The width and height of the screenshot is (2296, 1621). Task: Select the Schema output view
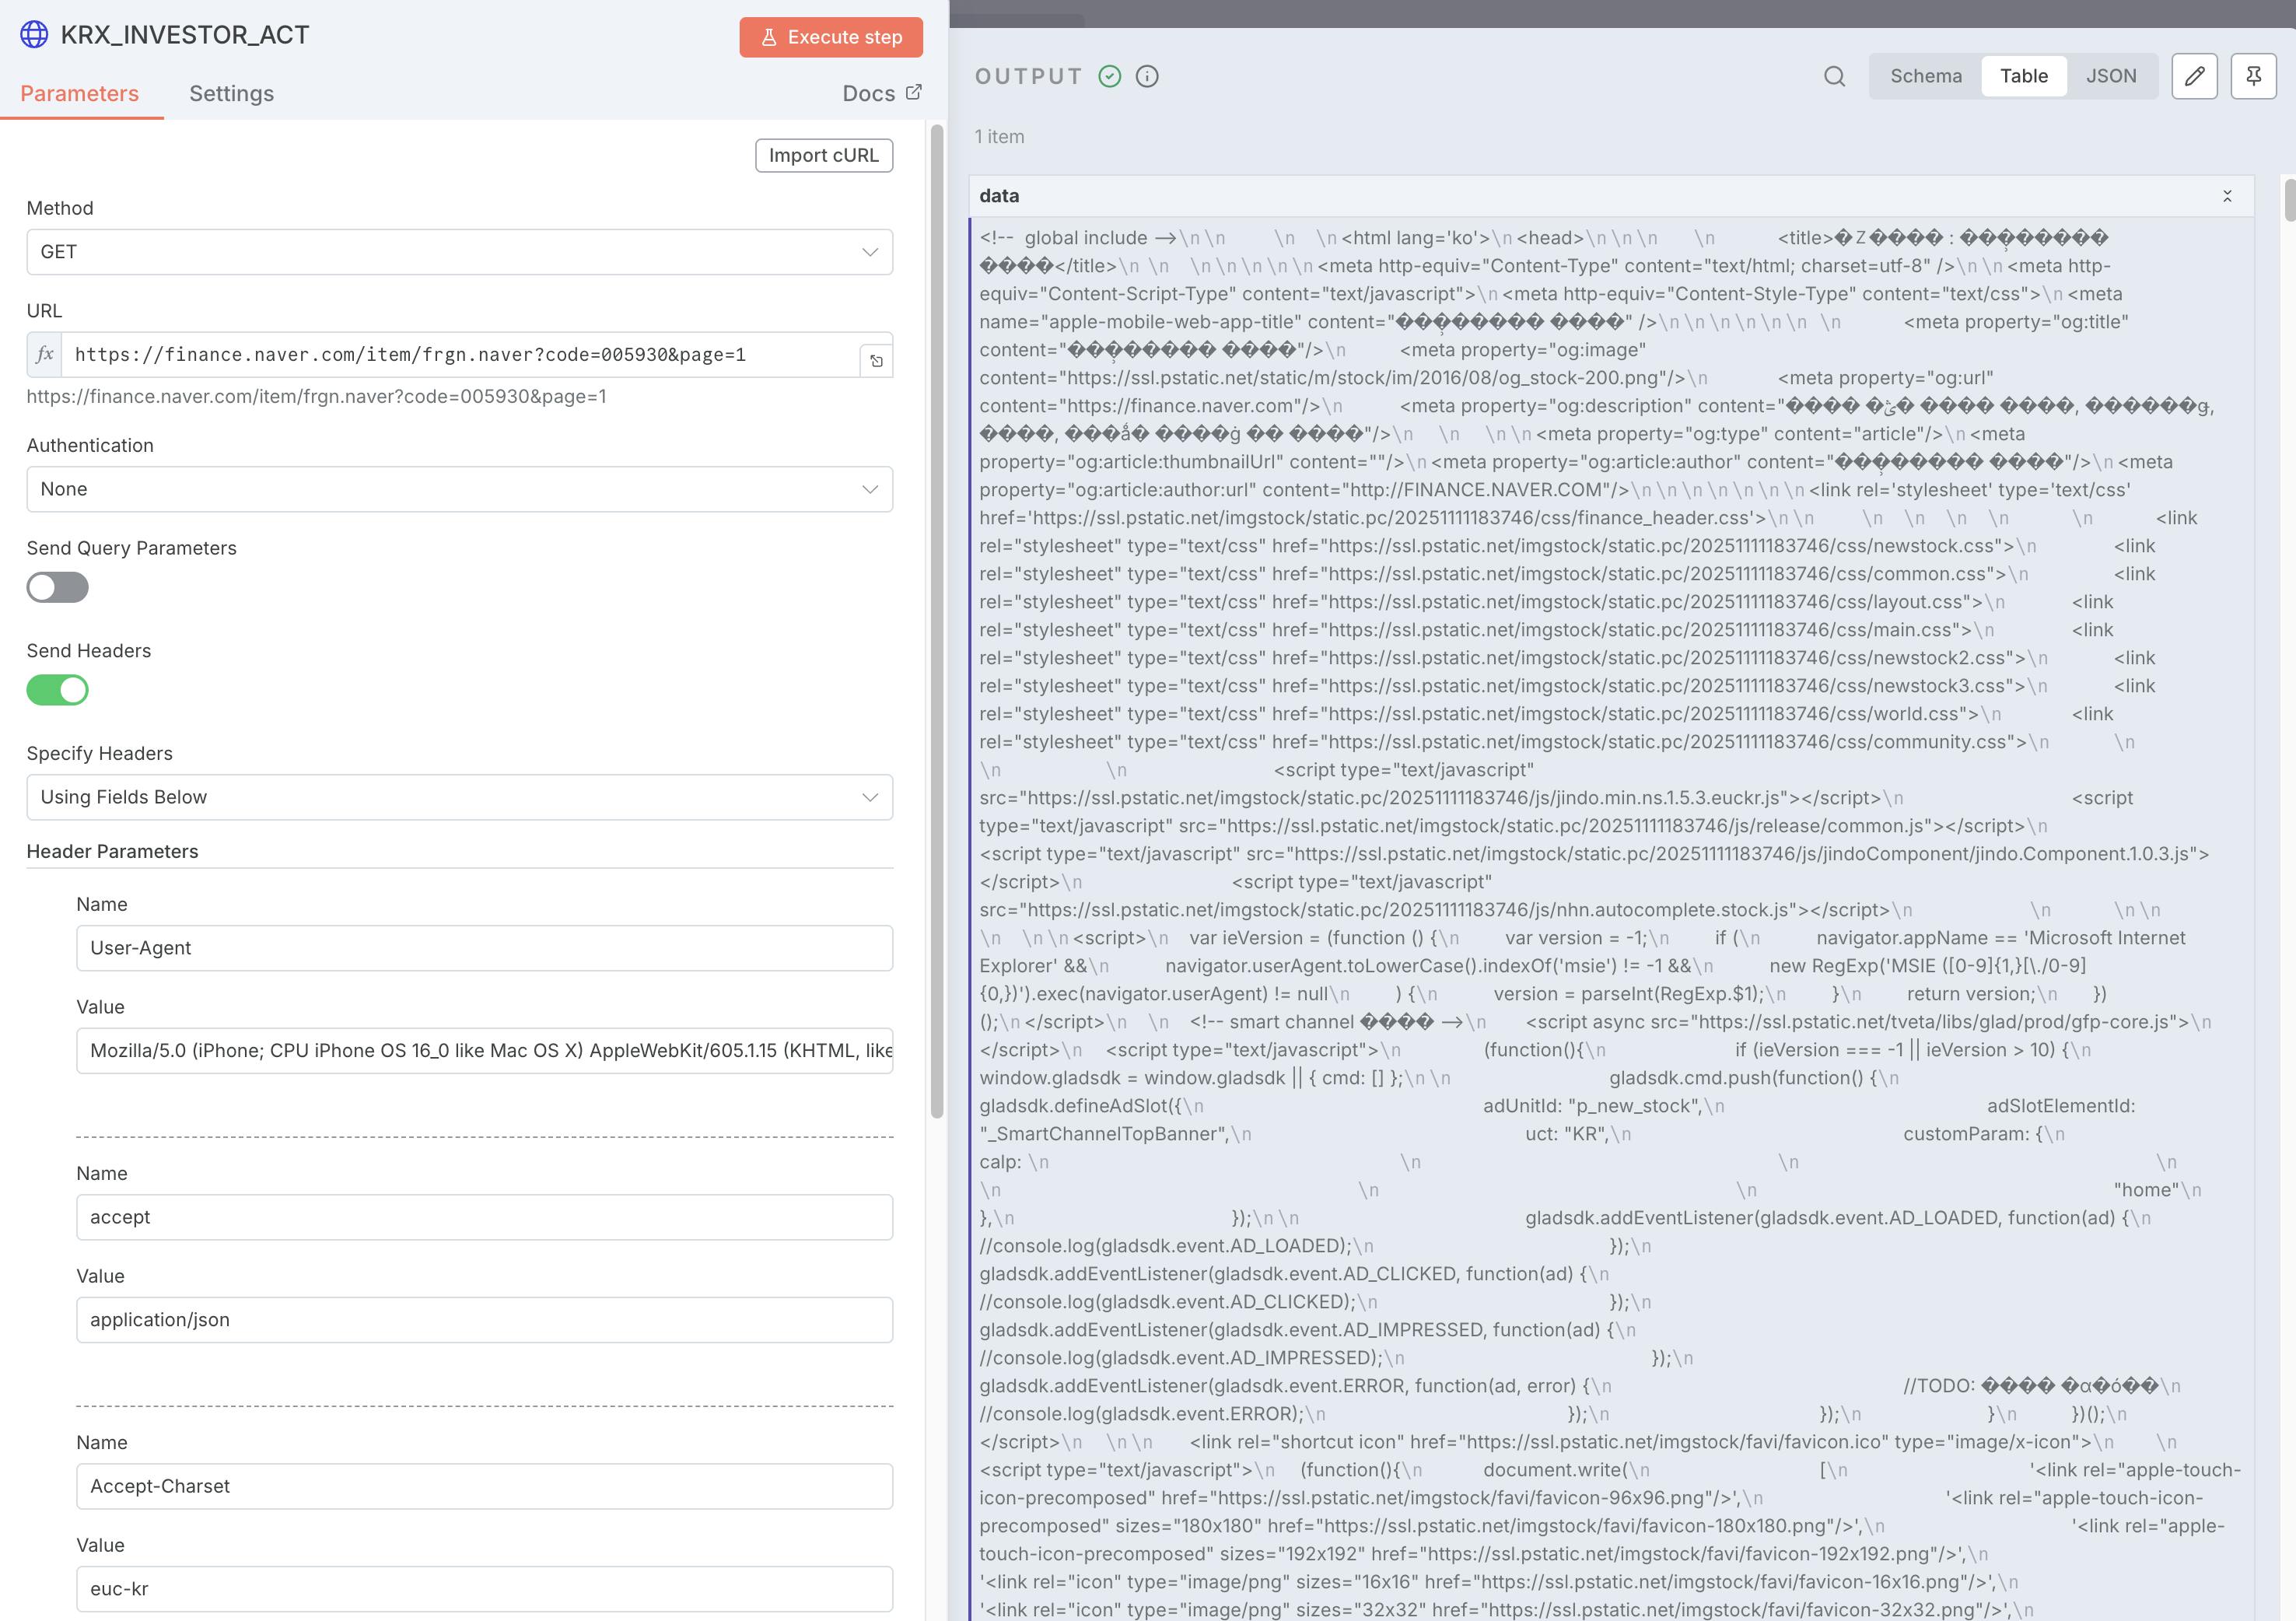click(x=1925, y=76)
